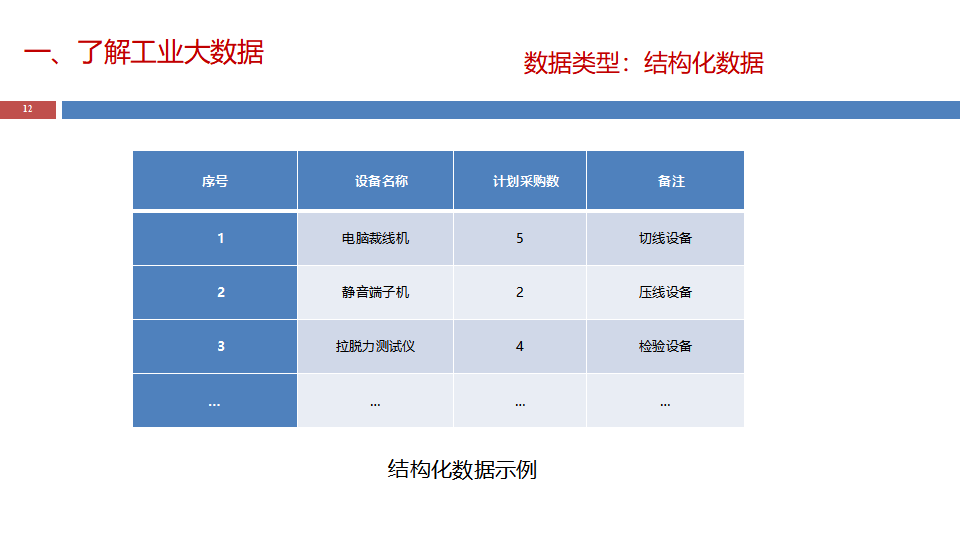Click the 序号 cell in the 静音端子机 row

click(215, 293)
